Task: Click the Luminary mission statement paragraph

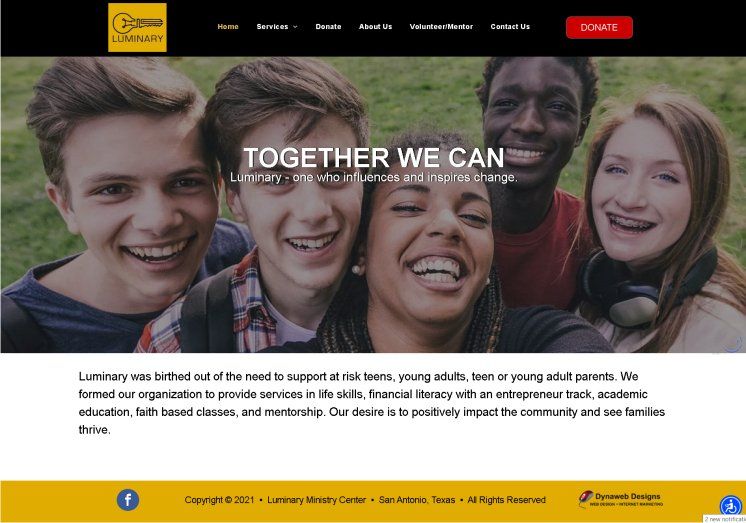Action: [x=372, y=403]
